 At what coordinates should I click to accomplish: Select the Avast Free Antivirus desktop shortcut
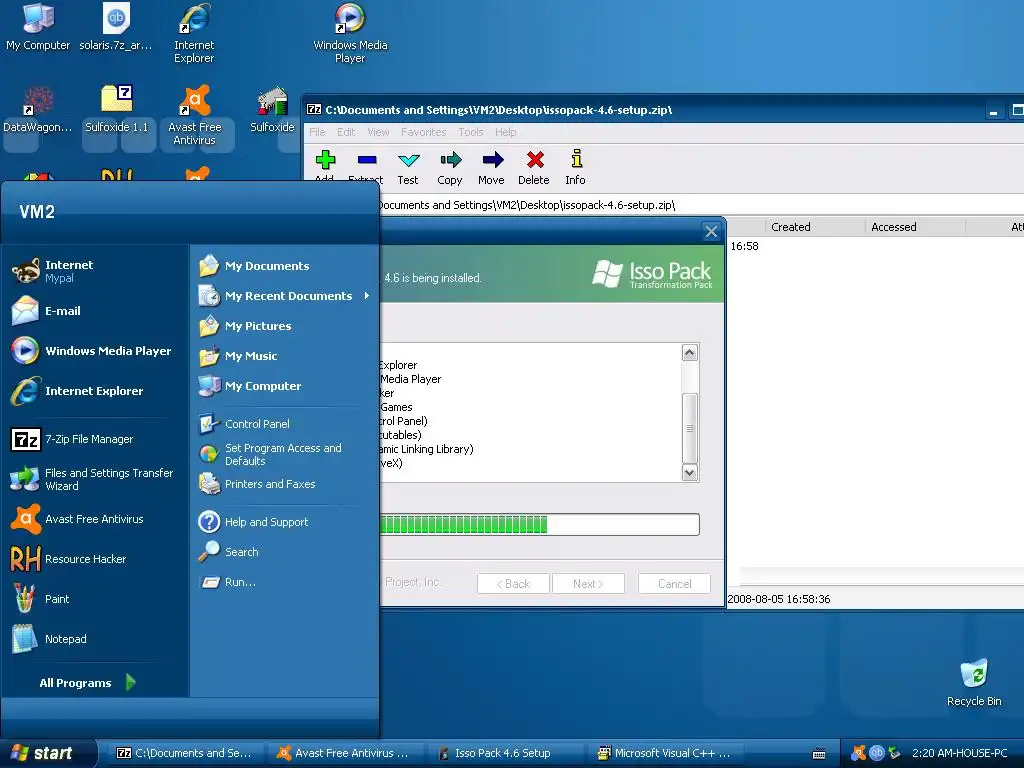pos(195,116)
